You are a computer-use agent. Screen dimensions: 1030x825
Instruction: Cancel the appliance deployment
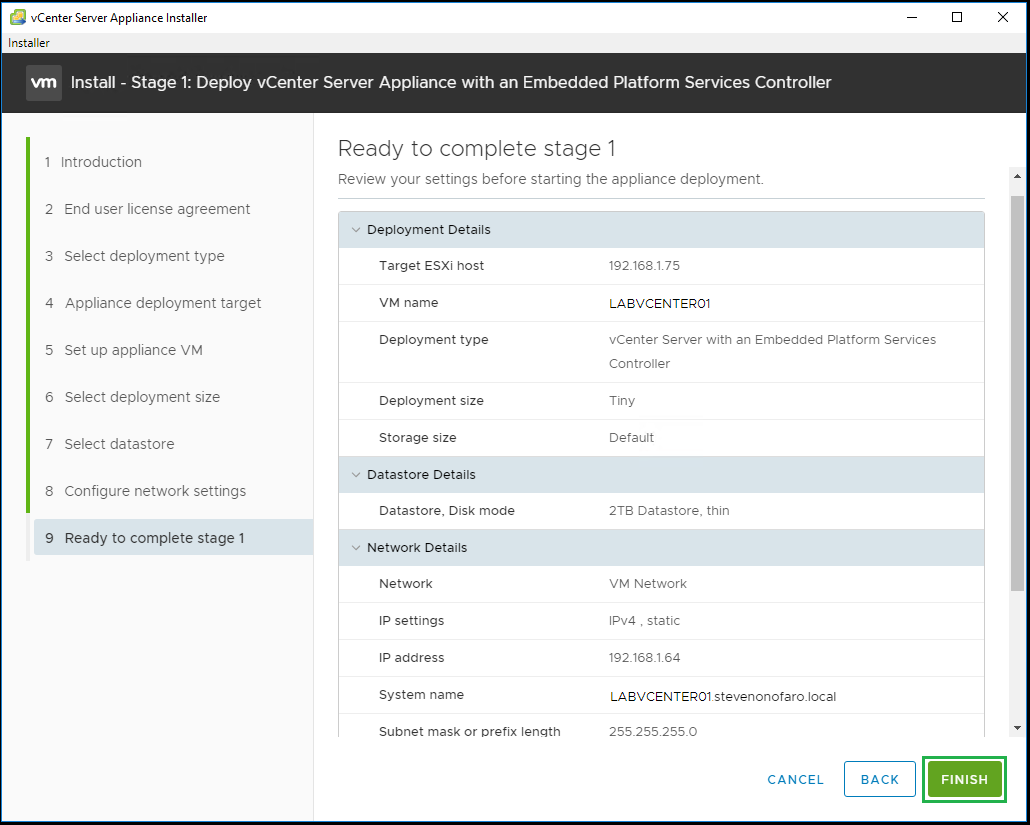[795, 780]
